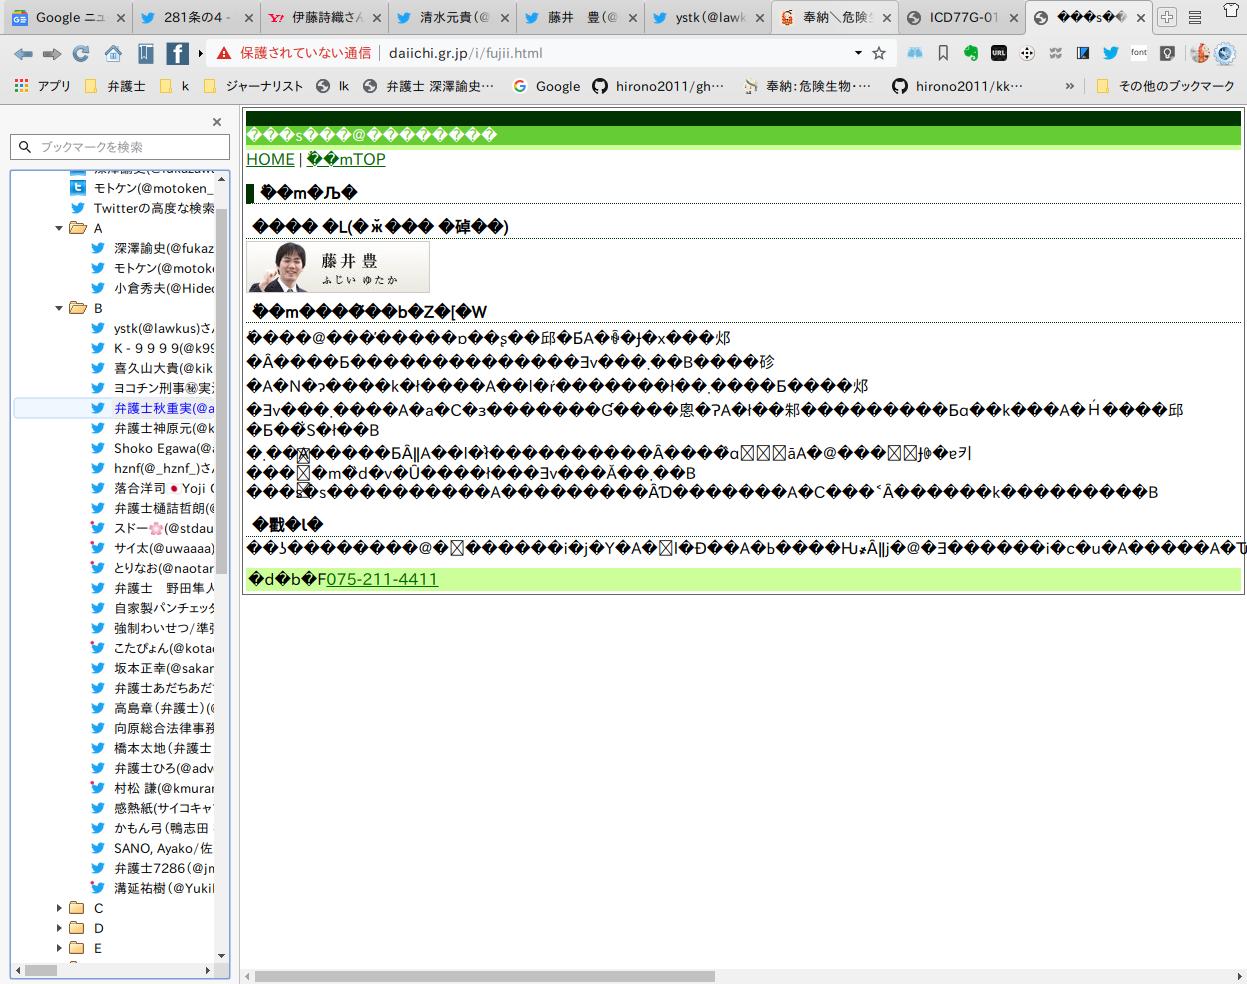Viewport: 1247px width, 984px height.
Task: Click the four-arrow move extension icon
Action: pyautogui.click(x=1027, y=53)
